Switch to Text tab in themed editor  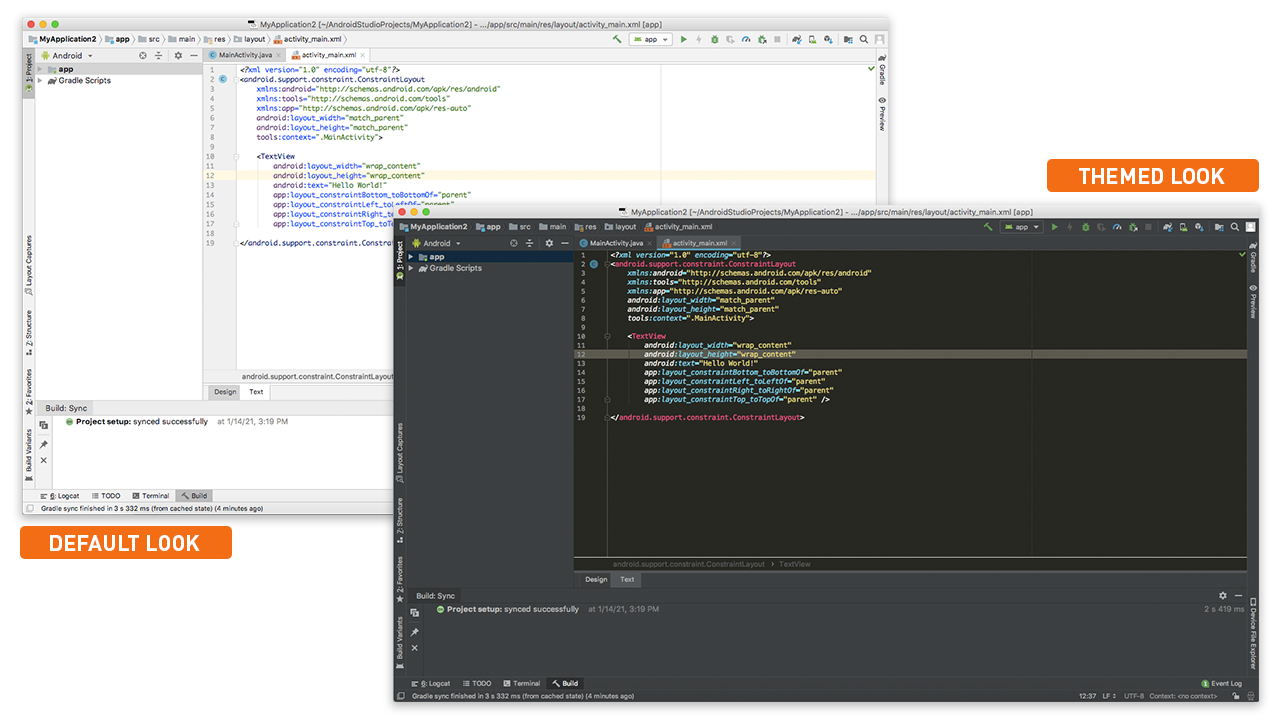click(x=627, y=579)
